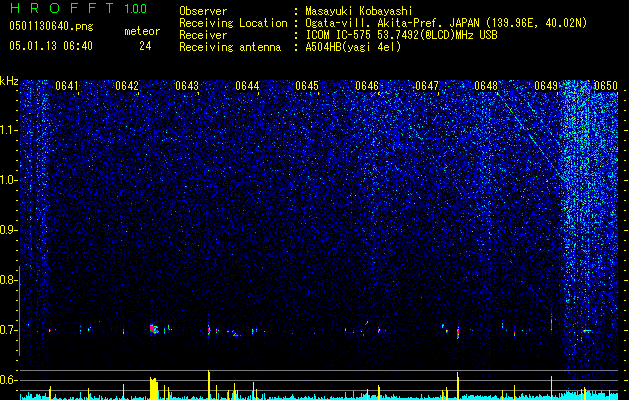Click the 1.1 kHz axis tick label

click(8, 130)
